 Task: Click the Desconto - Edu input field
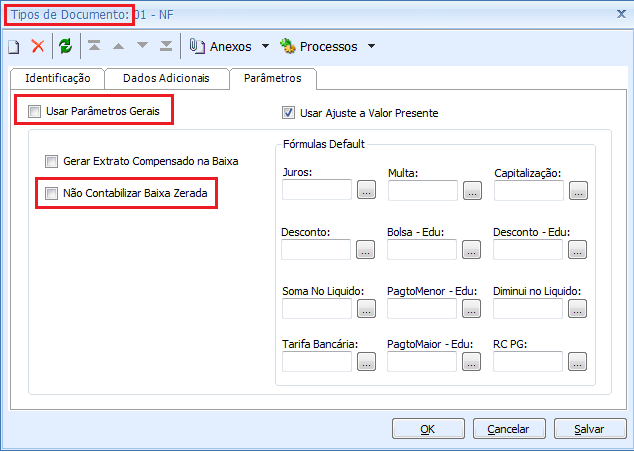(x=528, y=249)
